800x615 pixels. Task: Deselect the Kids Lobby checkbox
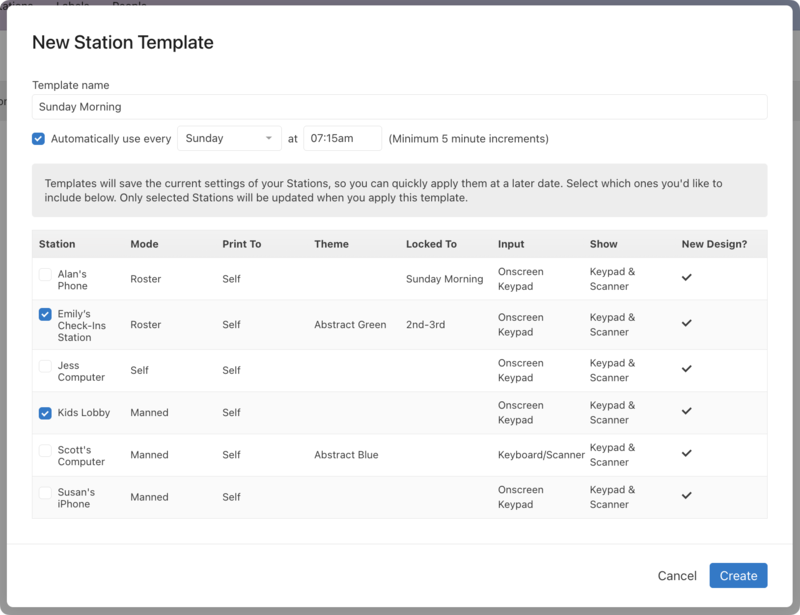pos(45,413)
